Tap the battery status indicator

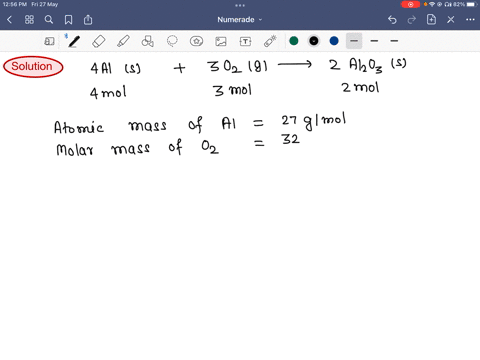coord(464,4)
